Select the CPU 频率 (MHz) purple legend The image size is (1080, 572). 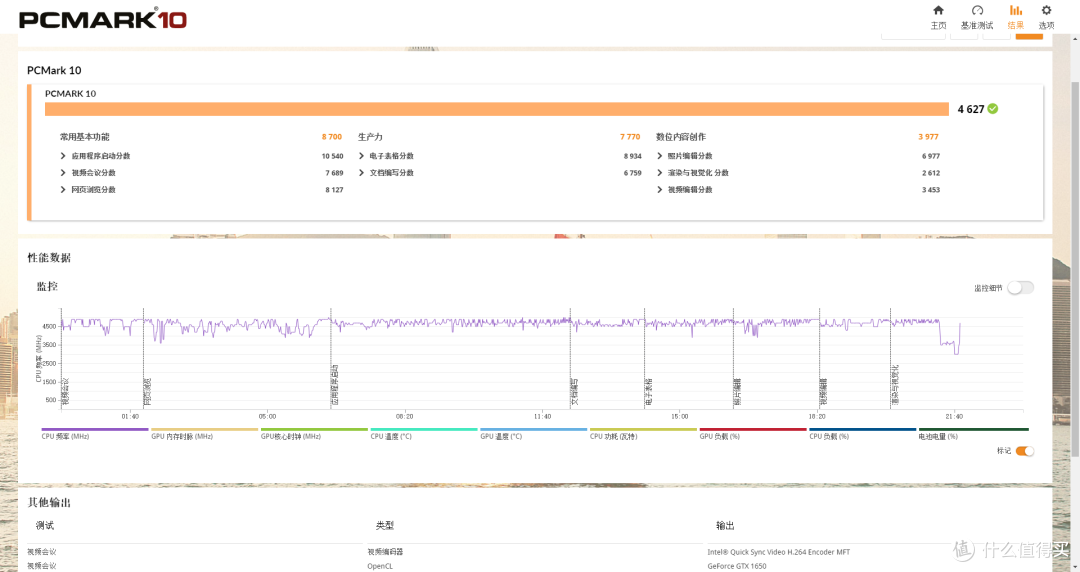tap(94, 434)
